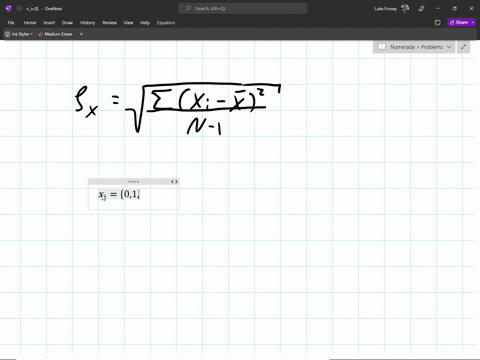Image resolution: width=480 pixels, height=360 pixels.
Task: Expand the Share dropdown arrow
Action: pos(473,22)
